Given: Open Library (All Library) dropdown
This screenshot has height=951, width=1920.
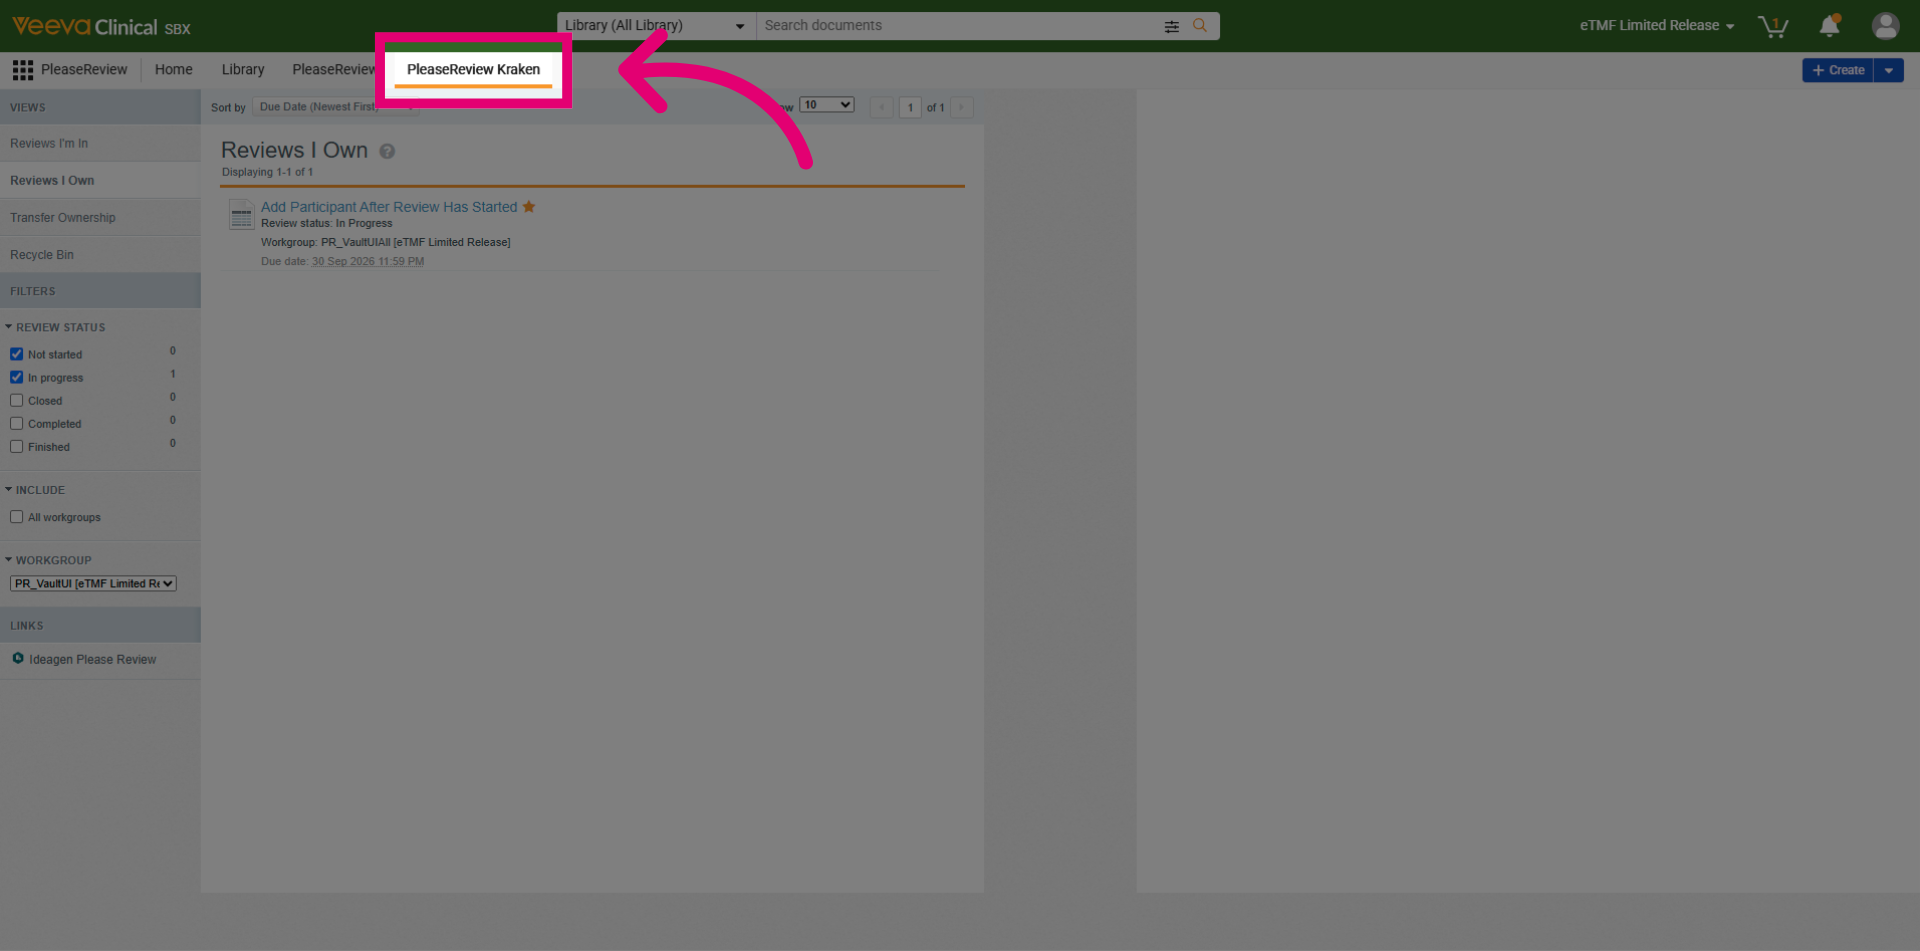Looking at the screenshot, I should 656,26.
